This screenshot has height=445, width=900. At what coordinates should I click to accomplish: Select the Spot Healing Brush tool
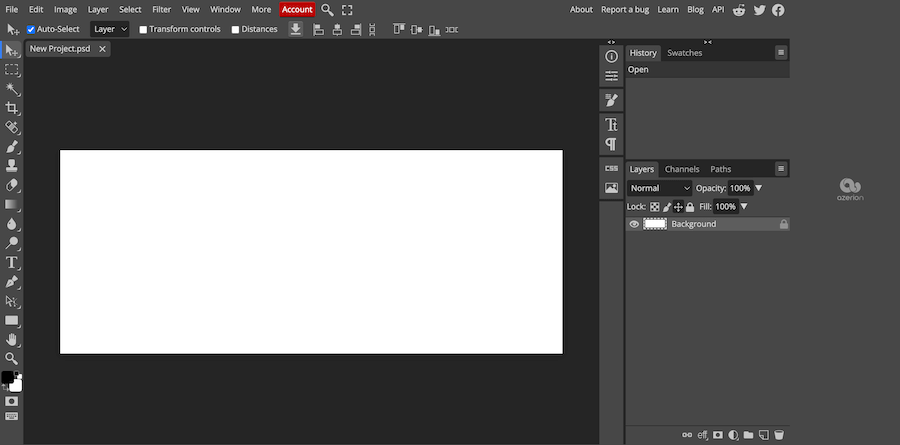[x=11, y=127]
